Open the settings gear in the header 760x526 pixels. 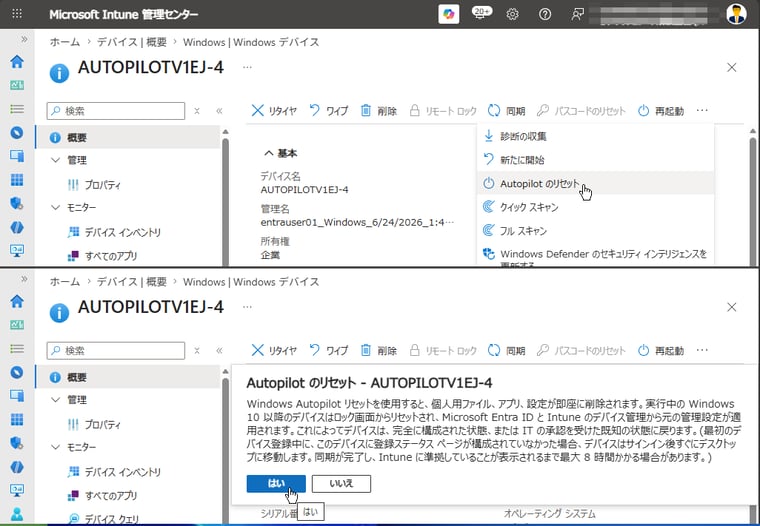point(512,14)
